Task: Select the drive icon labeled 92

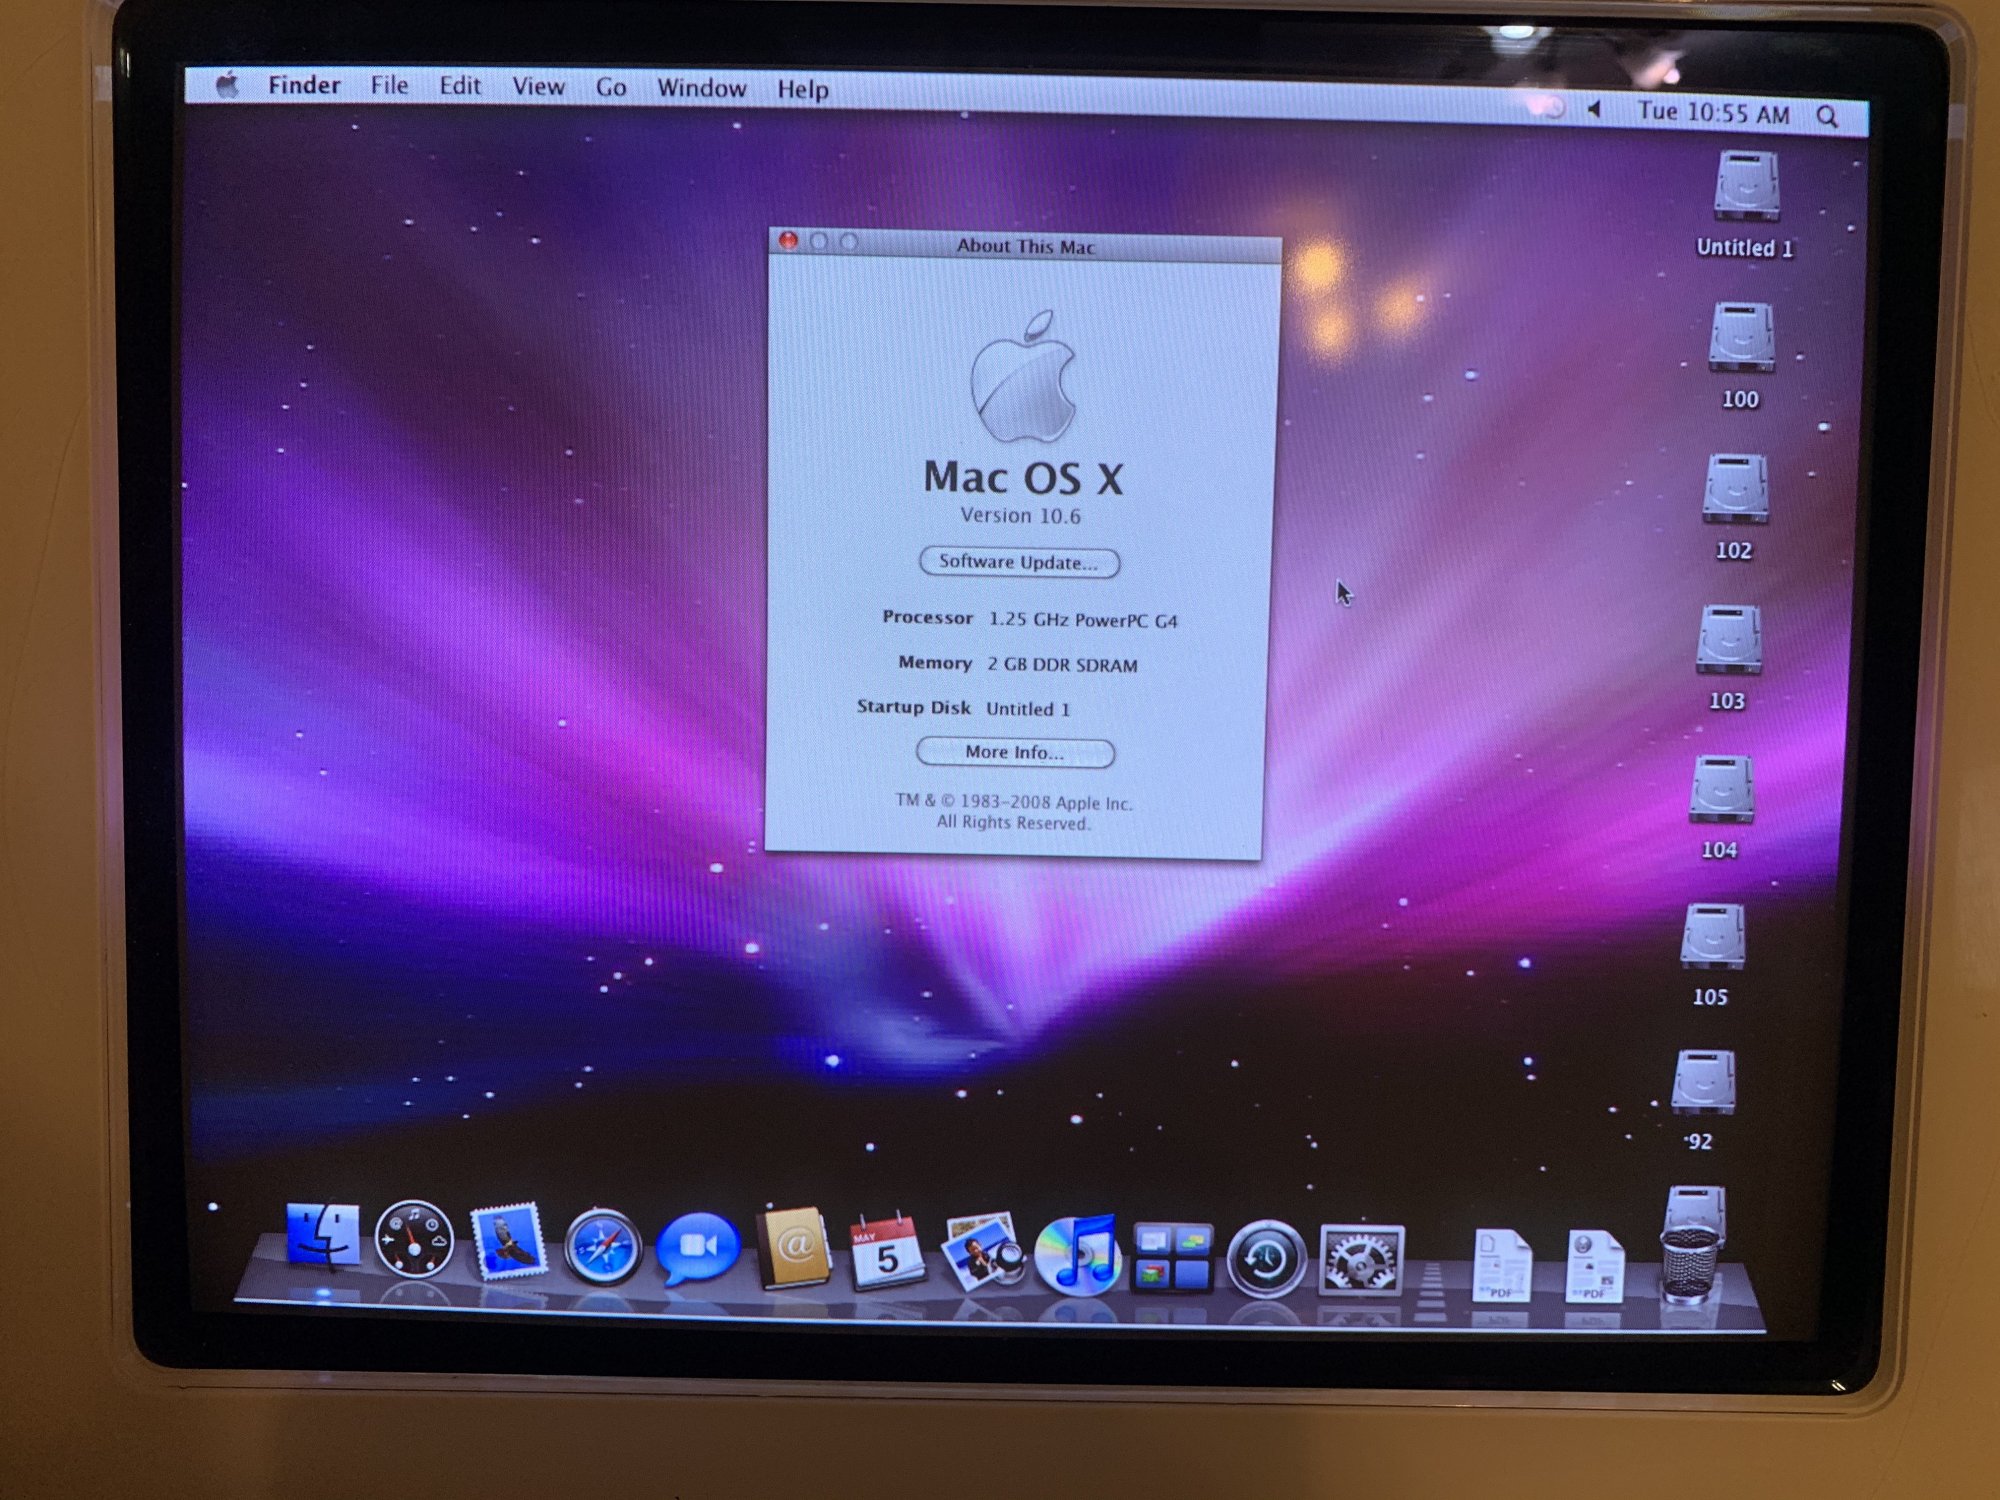Action: (1703, 1082)
